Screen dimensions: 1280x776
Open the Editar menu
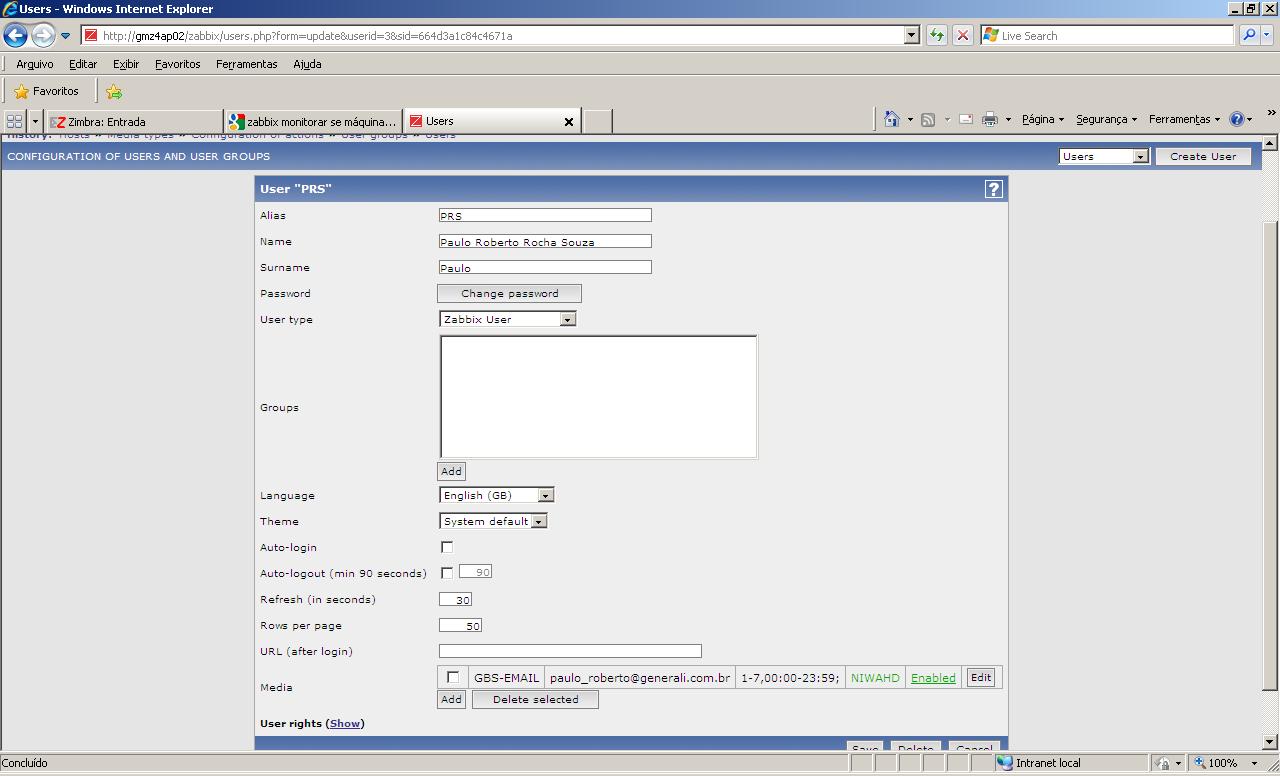click(x=83, y=64)
